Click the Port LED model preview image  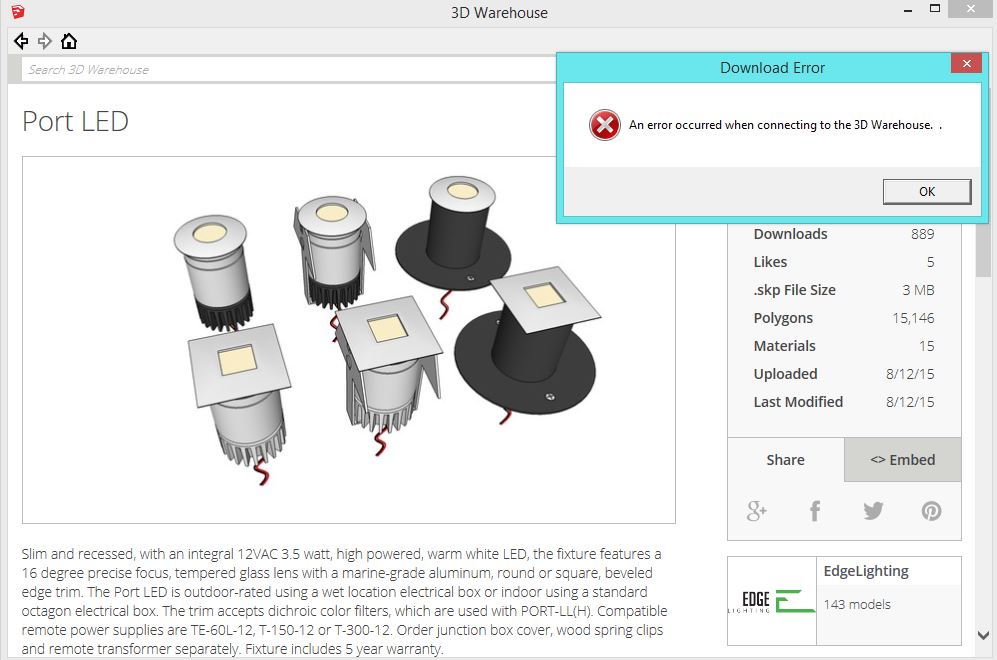(348, 340)
